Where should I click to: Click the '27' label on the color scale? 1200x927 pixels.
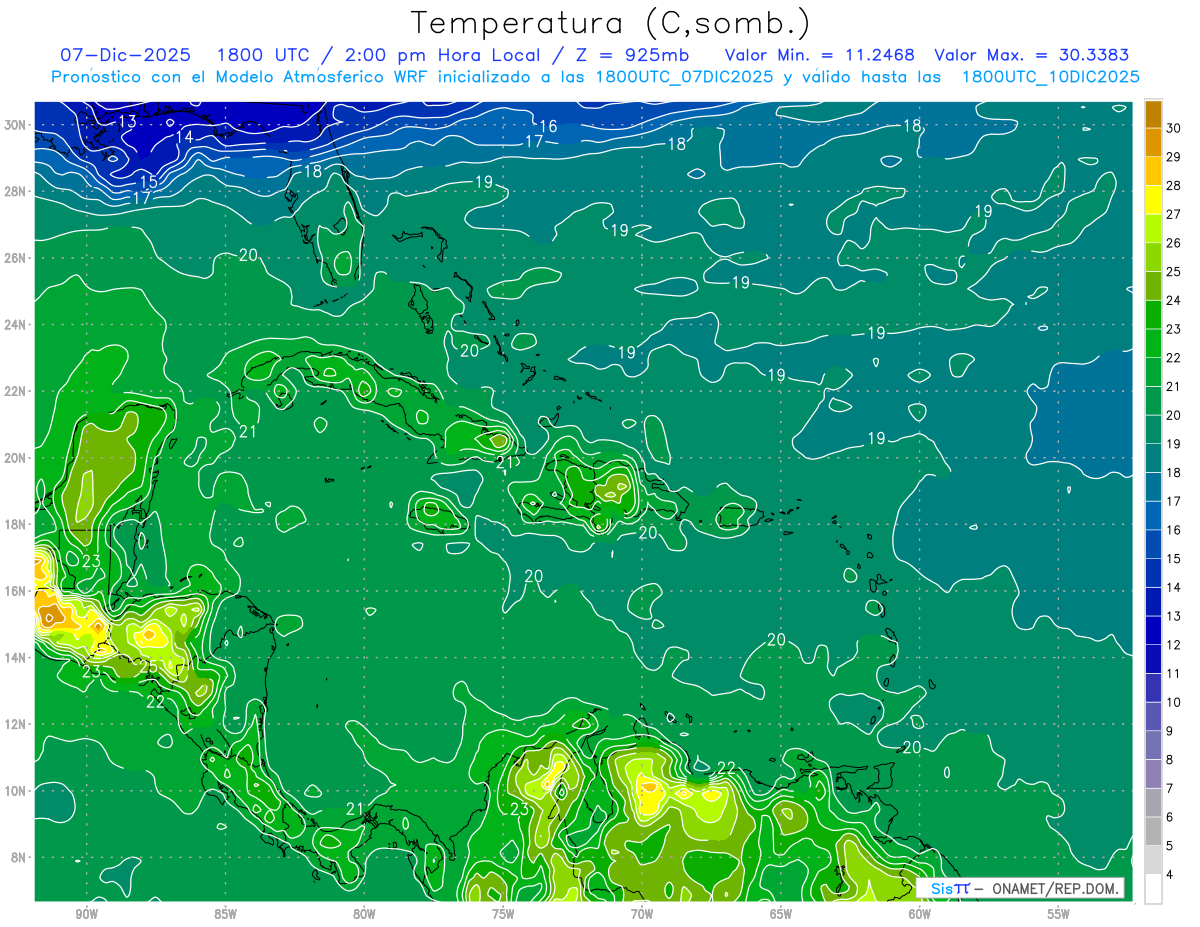tap(1173, 214)
